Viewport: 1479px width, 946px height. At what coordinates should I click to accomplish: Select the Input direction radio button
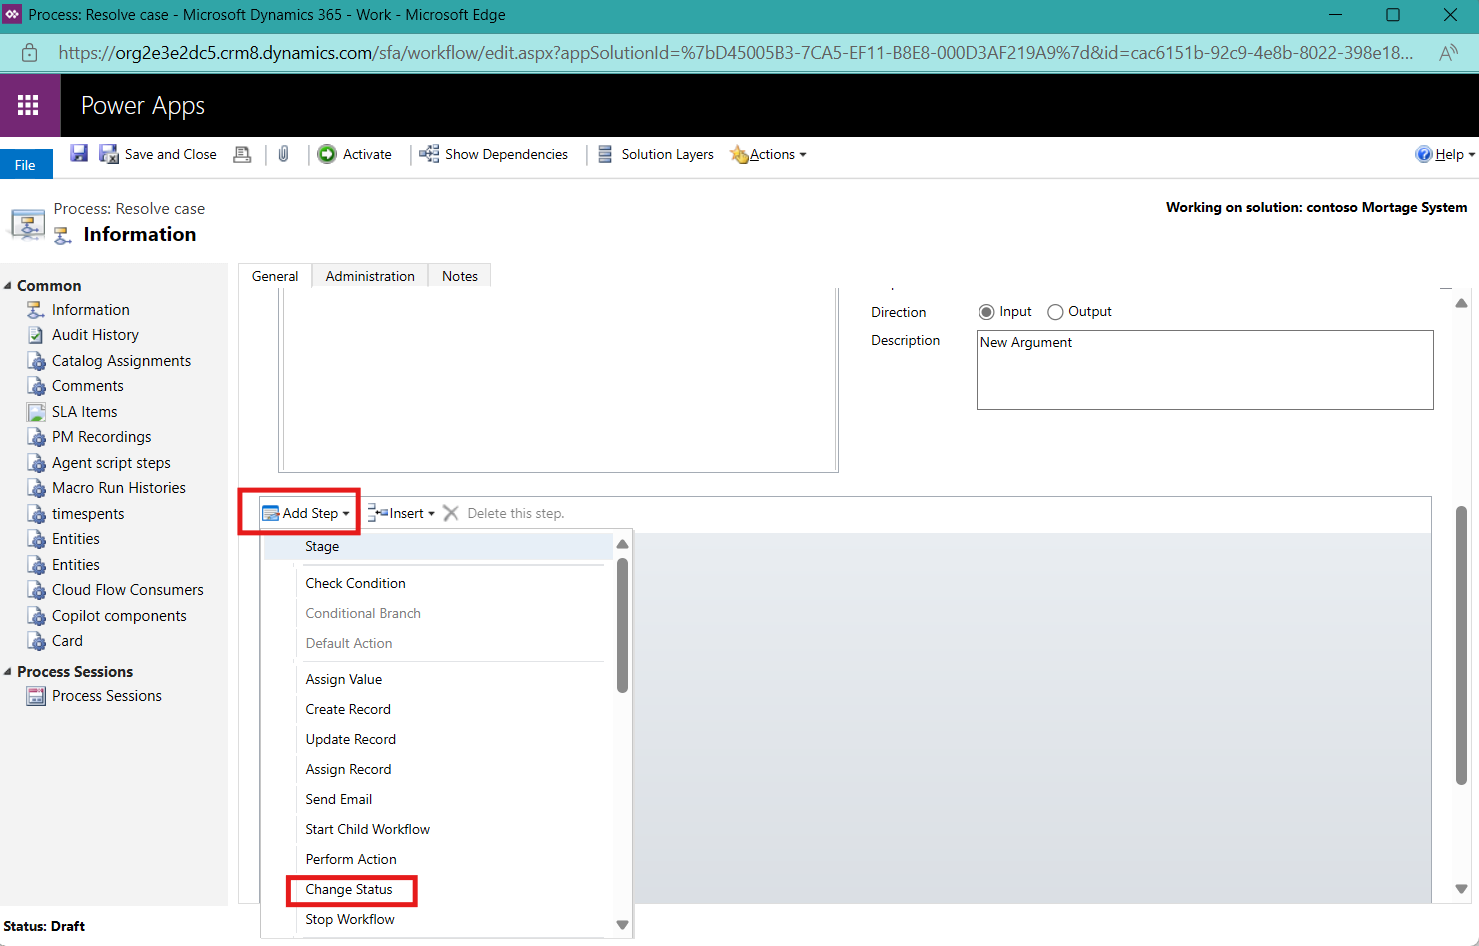pos(986,312)
